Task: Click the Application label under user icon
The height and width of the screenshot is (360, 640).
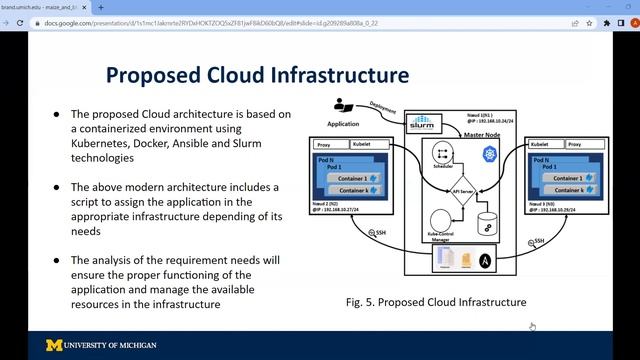Action: [343, 124]
